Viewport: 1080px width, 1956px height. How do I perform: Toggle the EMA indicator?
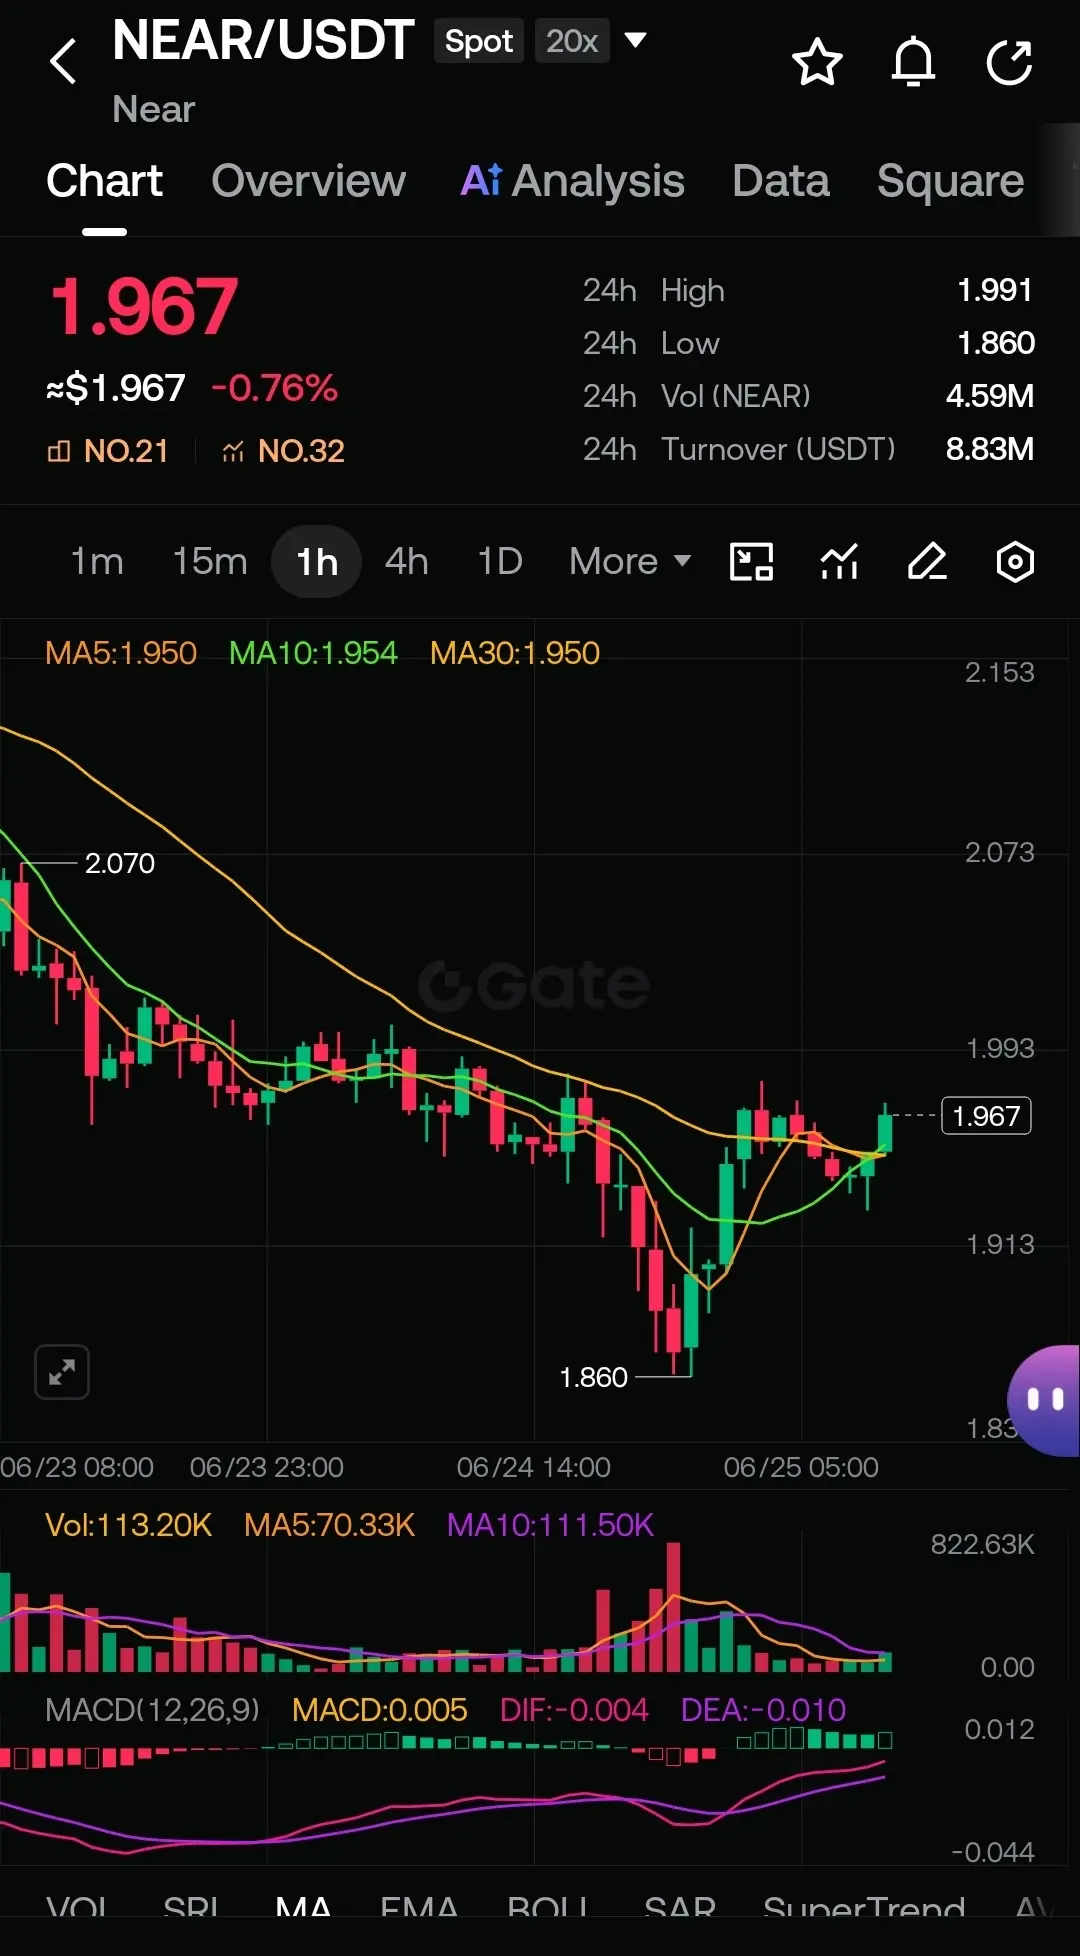(x=419, y=1908)
